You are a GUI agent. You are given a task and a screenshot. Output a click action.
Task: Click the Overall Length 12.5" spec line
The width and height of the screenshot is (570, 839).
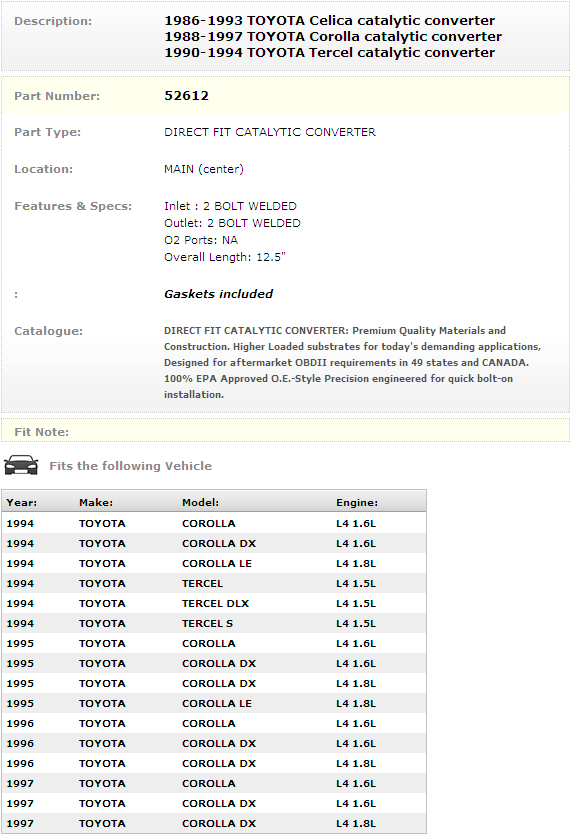coord(225,257)
